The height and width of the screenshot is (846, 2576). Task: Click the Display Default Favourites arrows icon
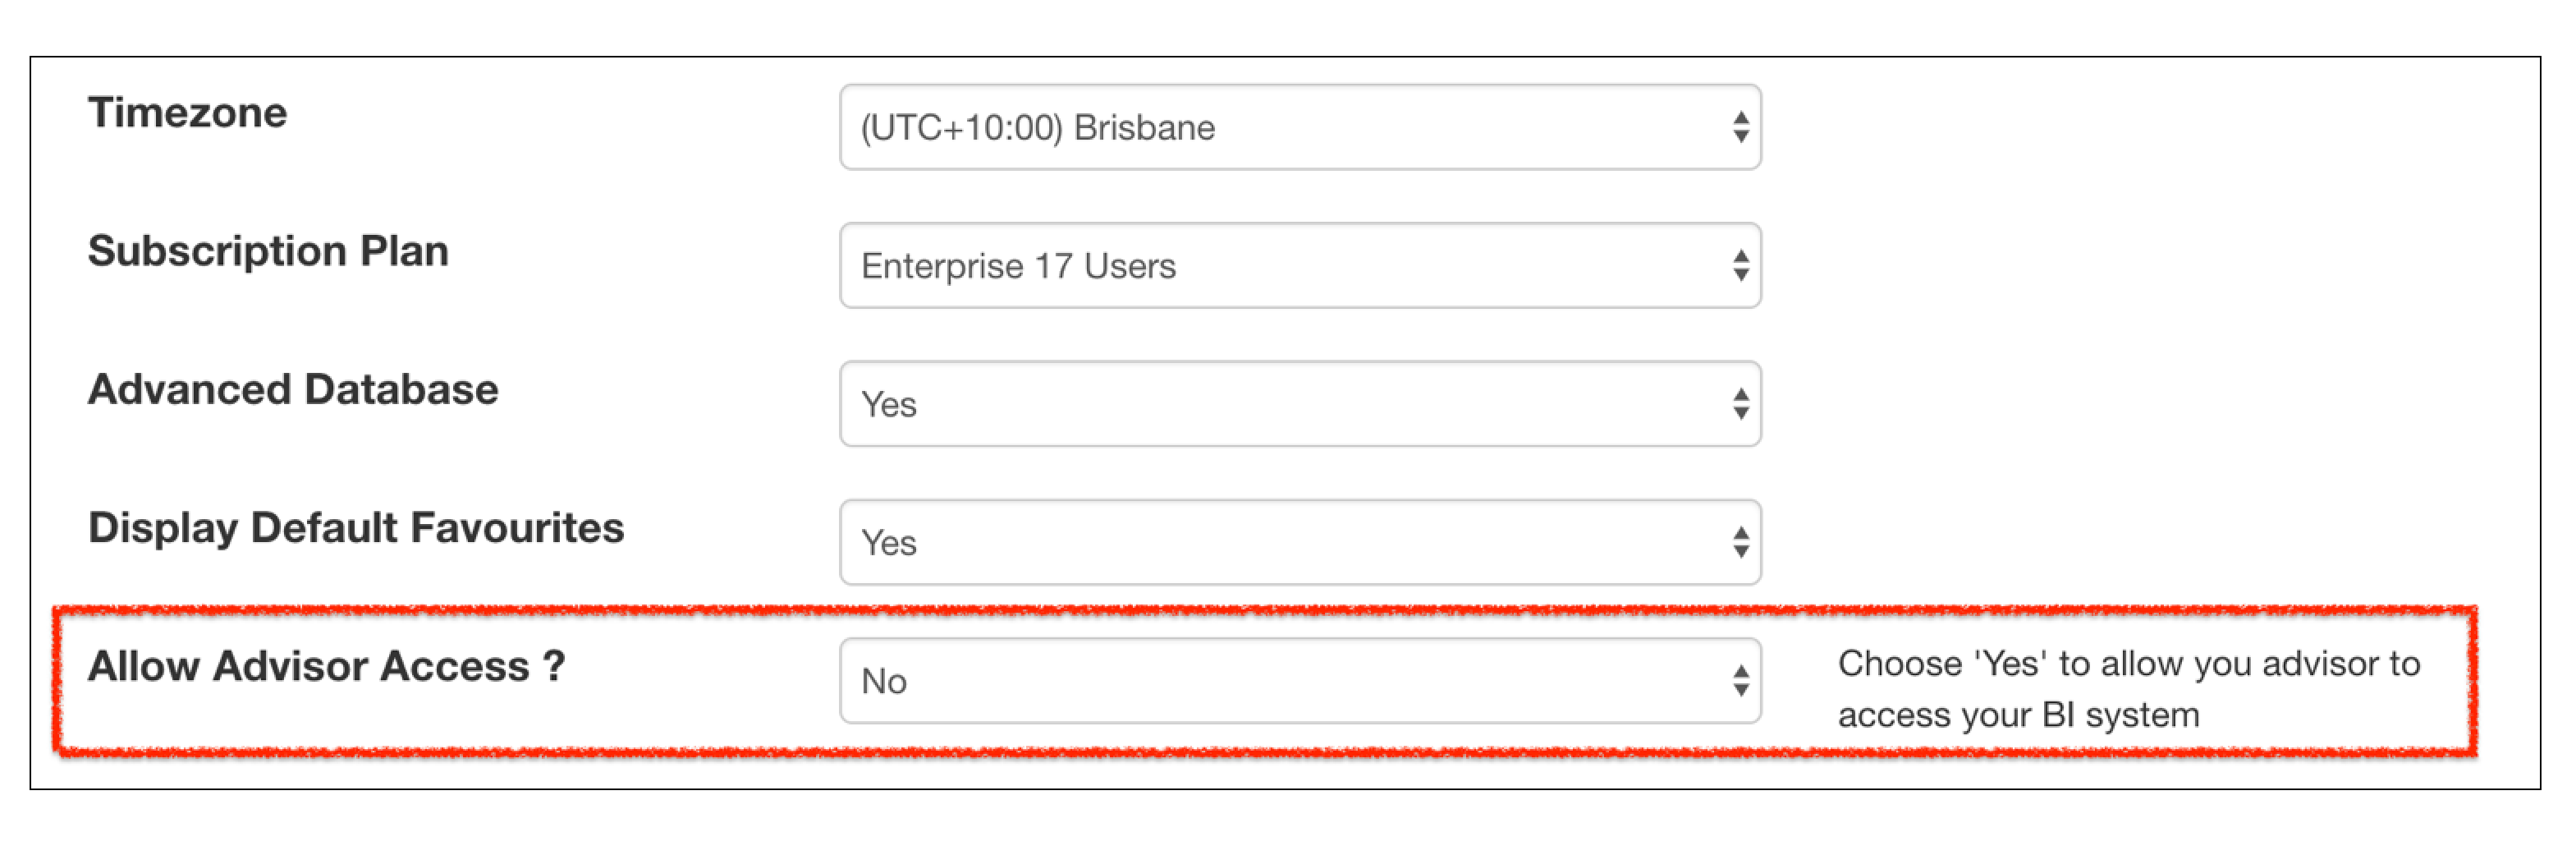pyautogui.click(x=1741, y=541)
